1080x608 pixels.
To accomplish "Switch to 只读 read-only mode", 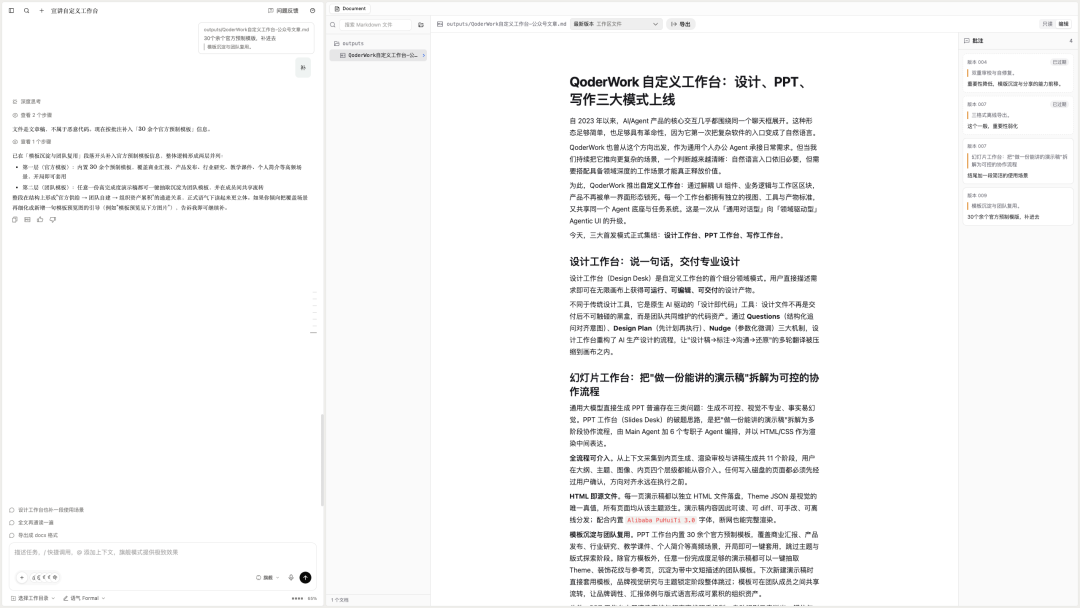I will (x=1048, y=24).
